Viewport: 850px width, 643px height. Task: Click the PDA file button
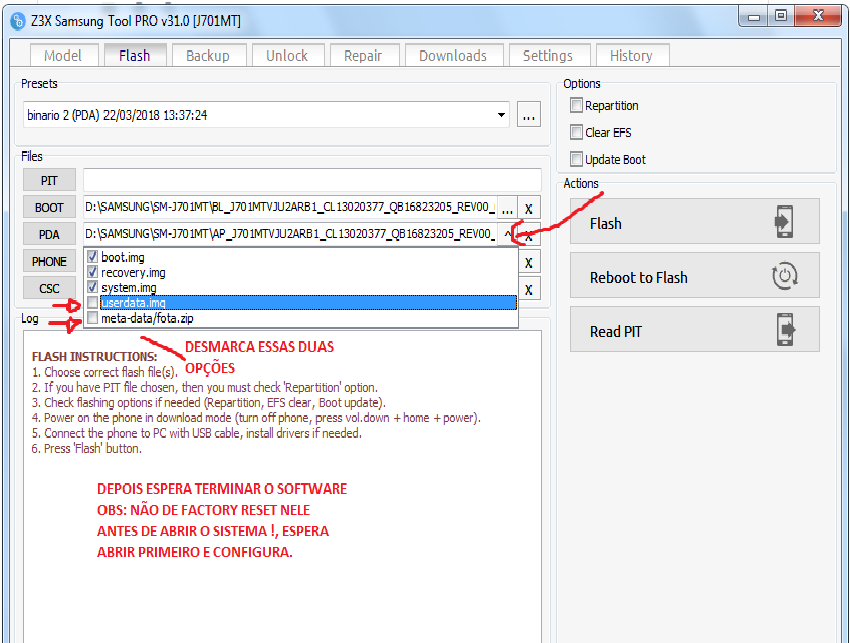tap(49, 235)
